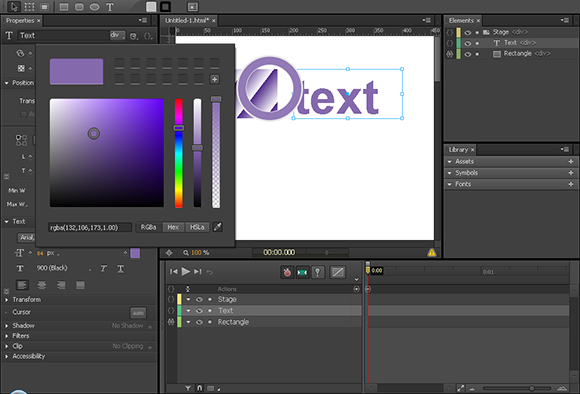Select the Ellipse tool

click(94, 7)
